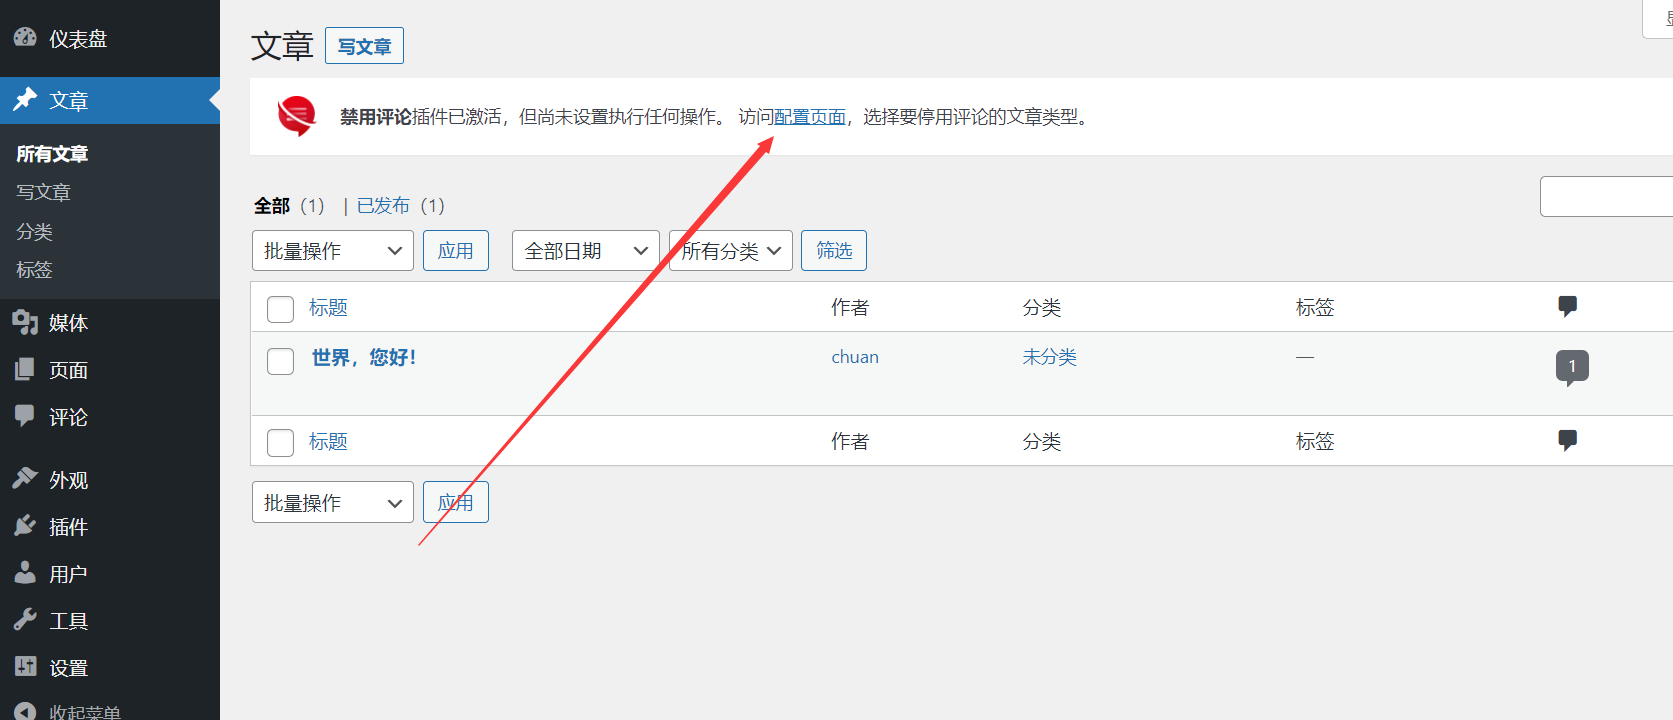Open the post titled 世界，您好!
Screen dimensions: 1673x720
tap(364, 357)
